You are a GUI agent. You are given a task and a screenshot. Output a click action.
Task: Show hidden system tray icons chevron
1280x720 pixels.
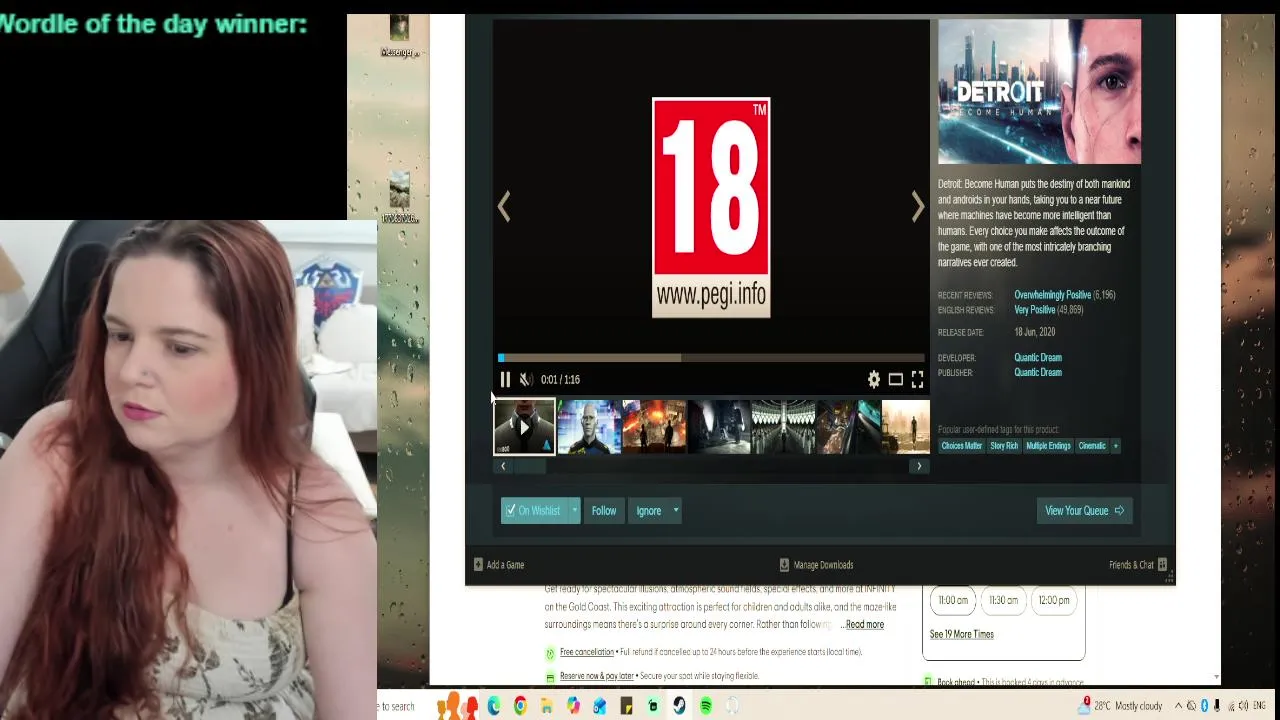[1178, 706]
